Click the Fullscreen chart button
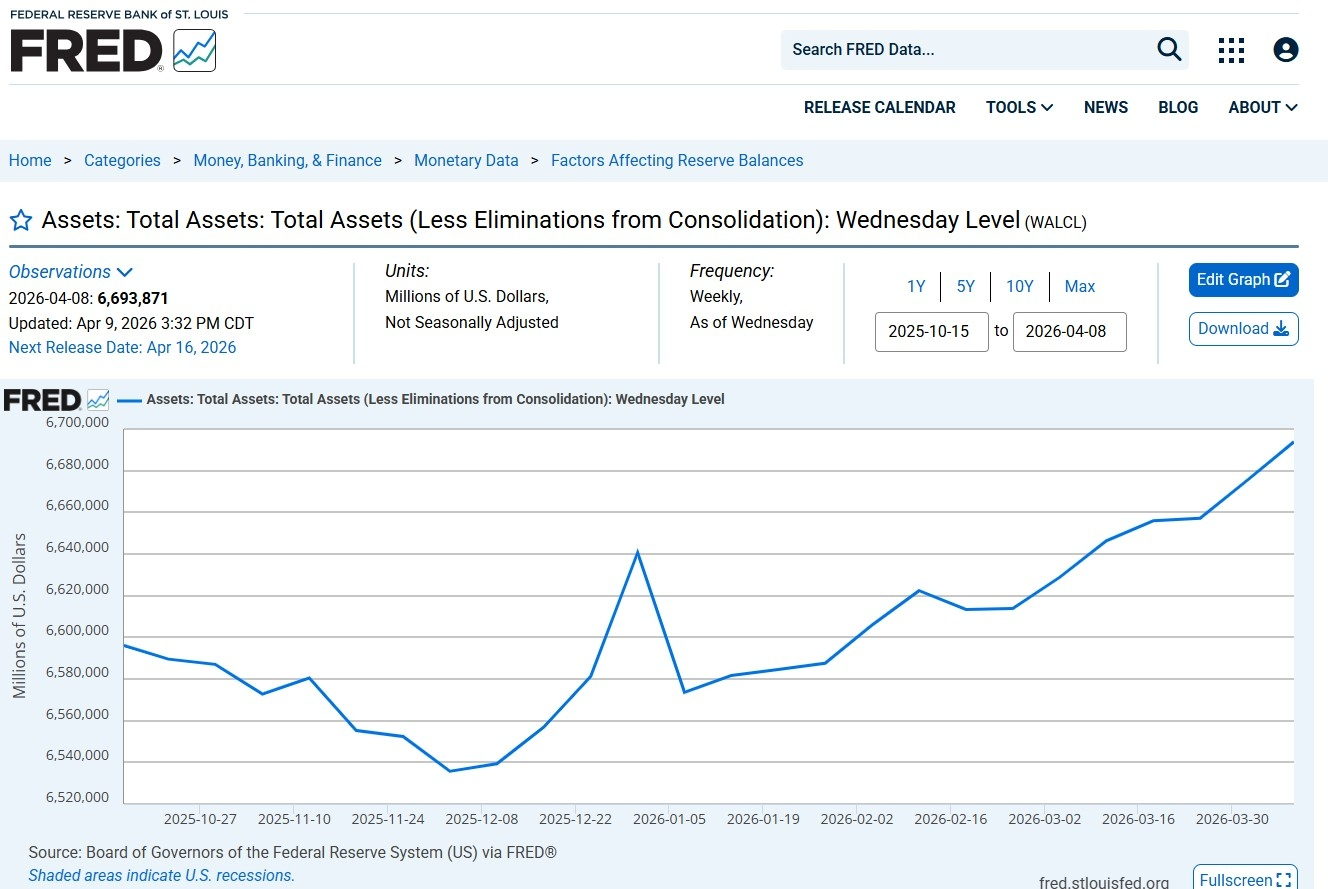This screenshot has height=889, width=1328. pos(1245,879)
